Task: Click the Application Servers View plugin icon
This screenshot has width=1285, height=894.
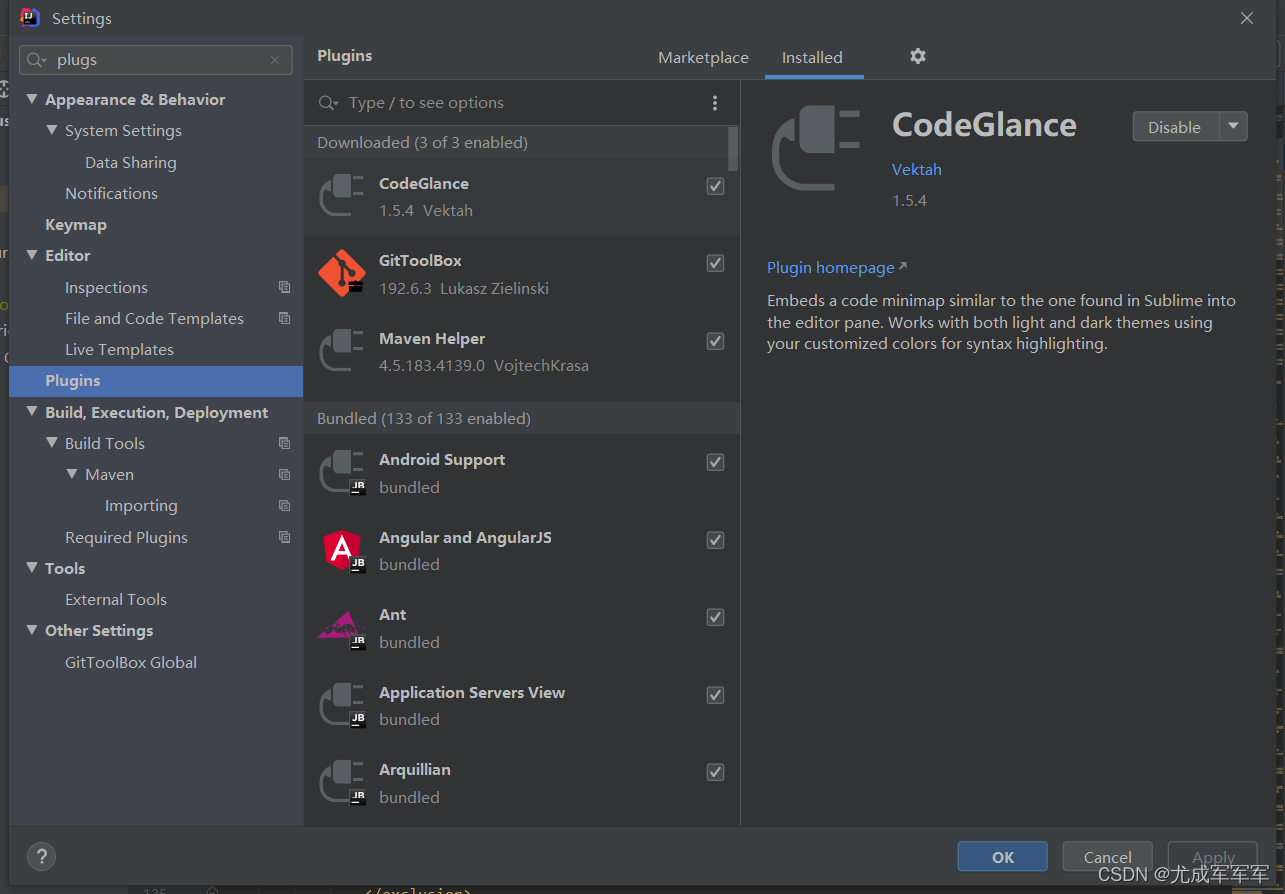Action: [x=342, y=705]
